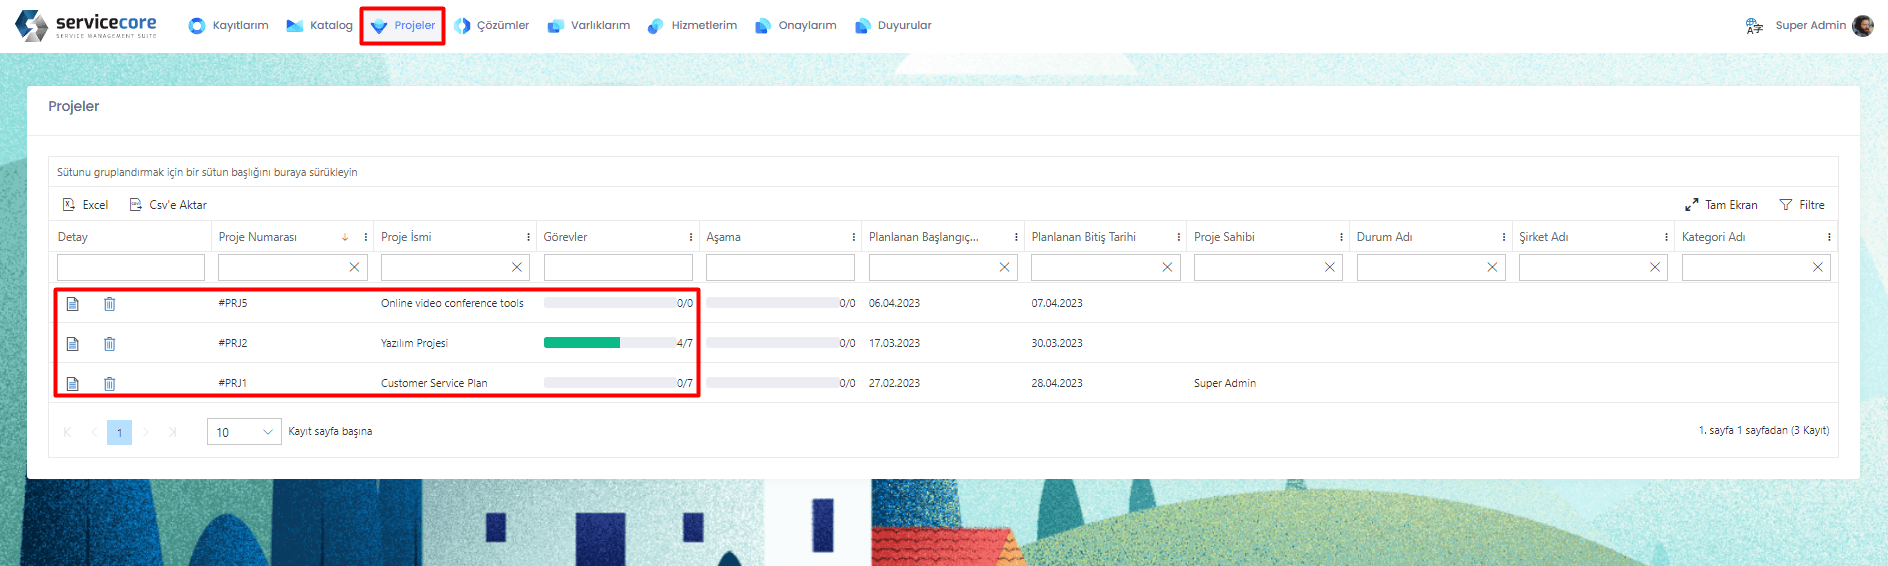Select page 1 pagination button

point(120,432)
